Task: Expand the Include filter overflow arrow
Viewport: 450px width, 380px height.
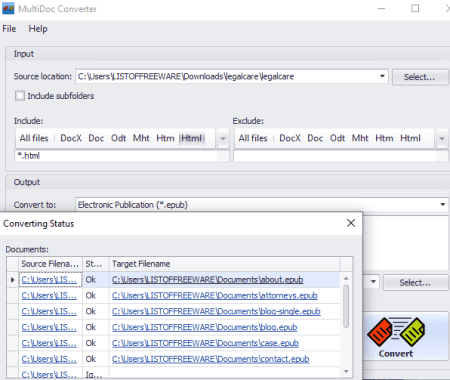Action: (x=223, y=138)
